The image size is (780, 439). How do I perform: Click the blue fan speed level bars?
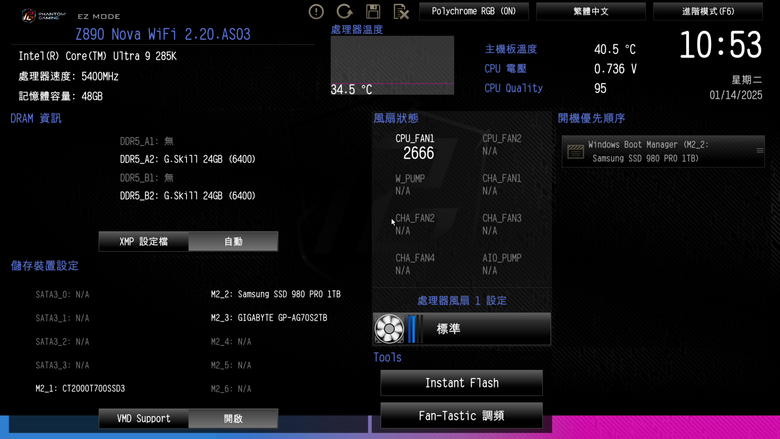pyautogui.click(x=415, y=329)
